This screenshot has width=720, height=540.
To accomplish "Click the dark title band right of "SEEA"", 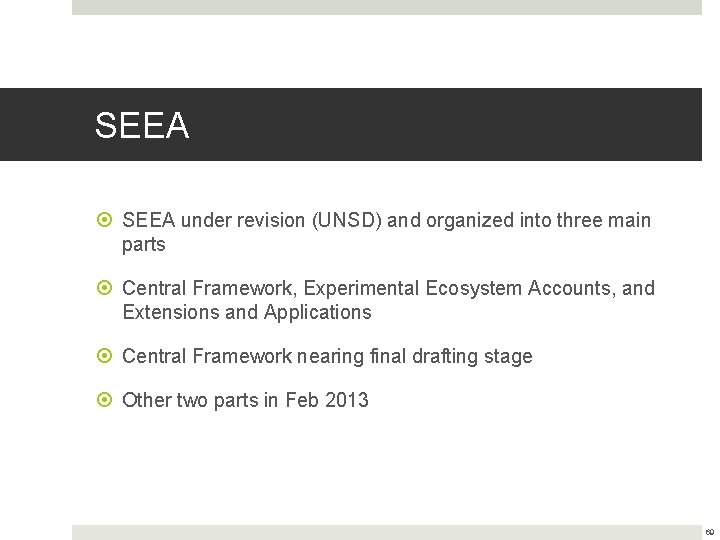I will click(x=450, y=125).
